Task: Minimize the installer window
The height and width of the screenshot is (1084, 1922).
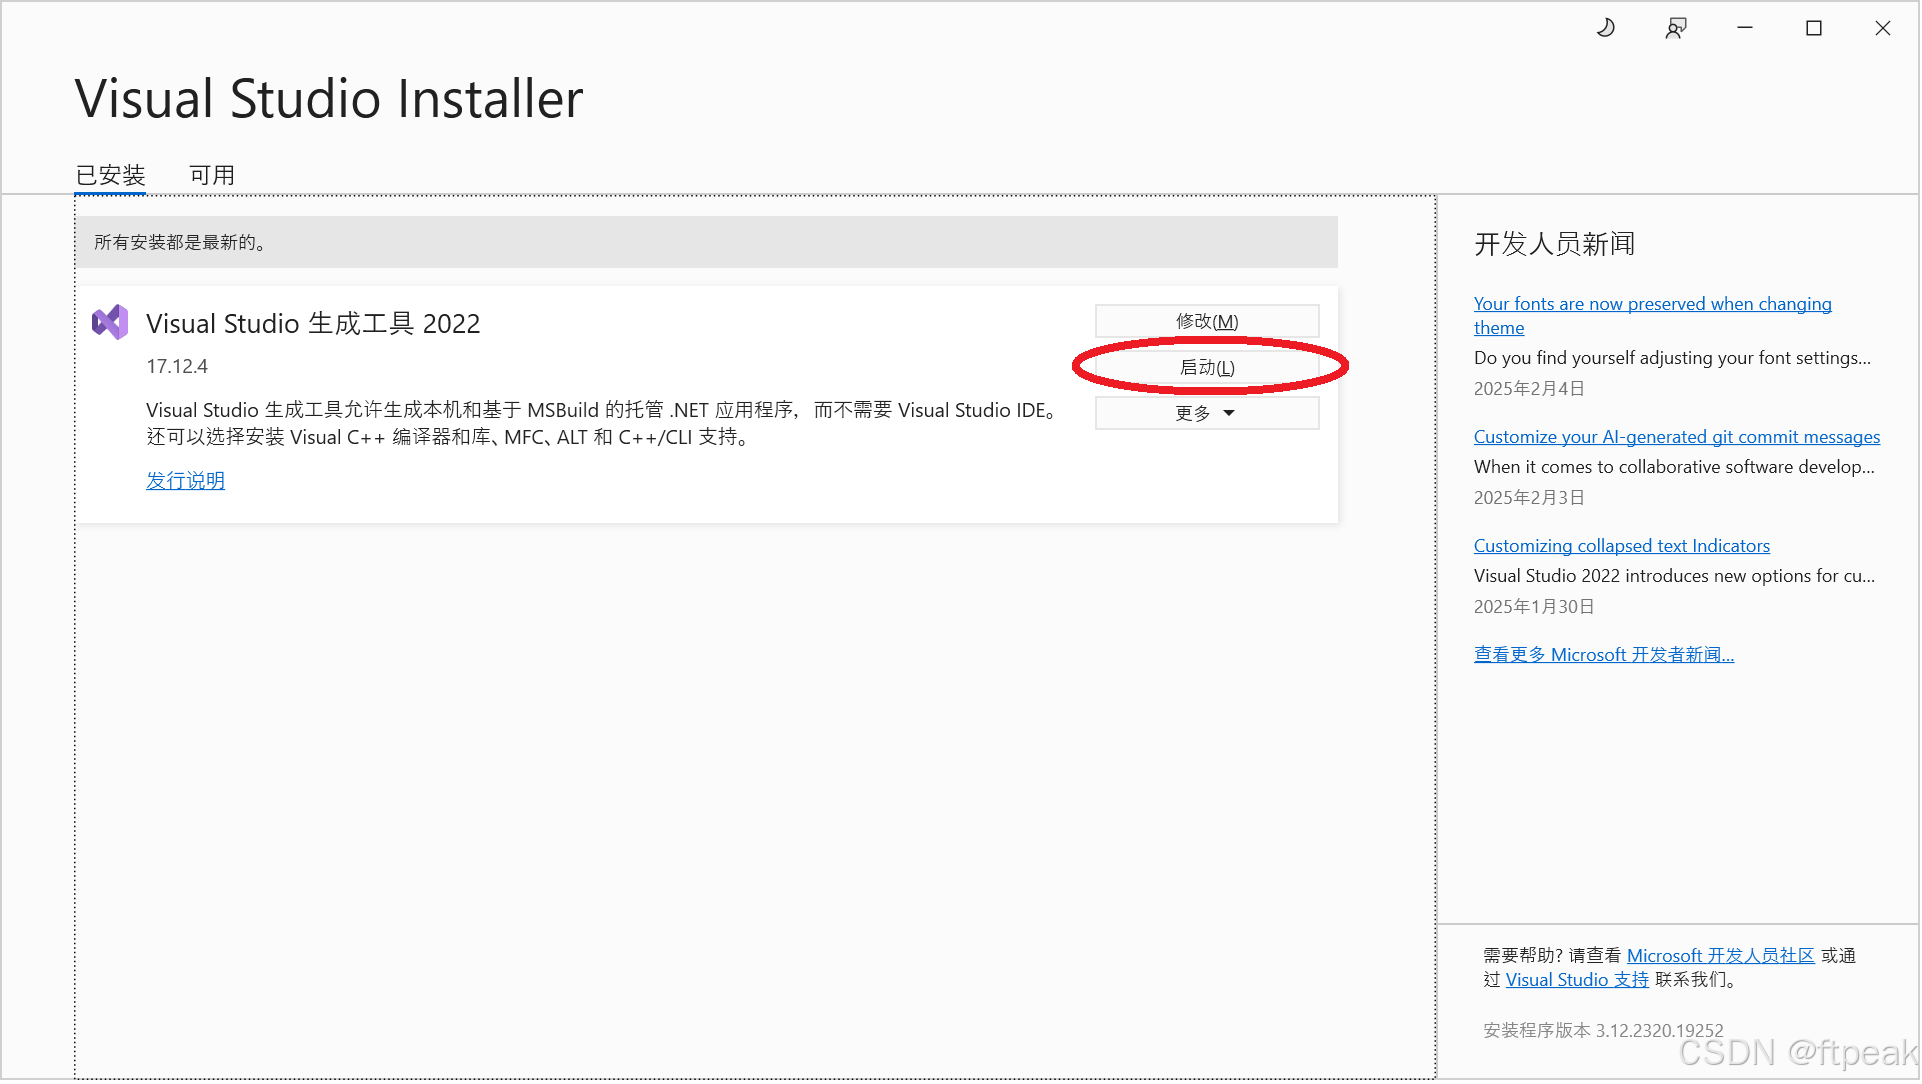Action: click(1746, 28)
